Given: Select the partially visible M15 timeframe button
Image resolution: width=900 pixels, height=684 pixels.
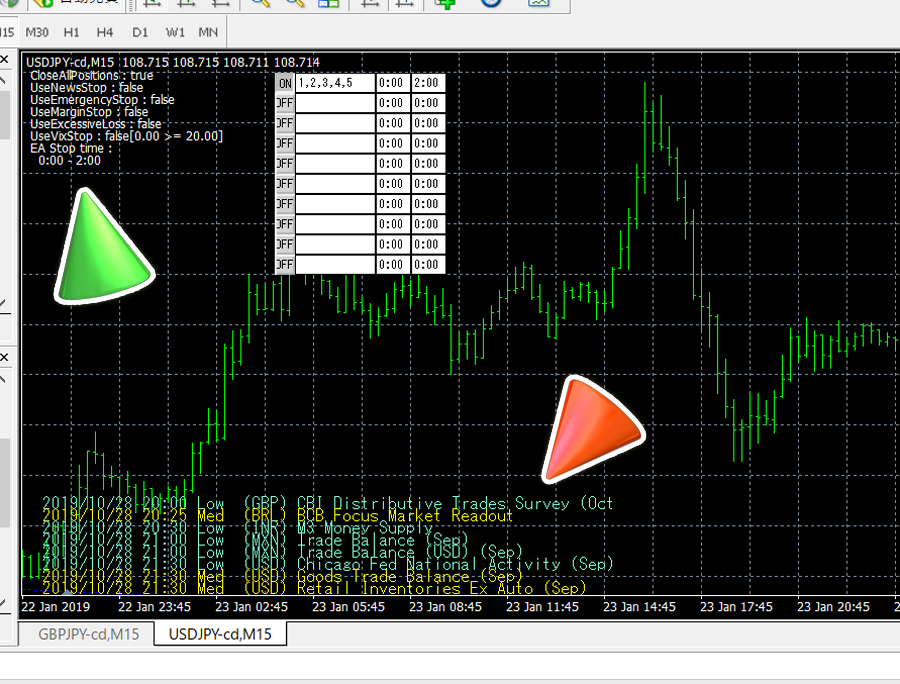Looking at the screenshot, I should (x=7, y=32).
